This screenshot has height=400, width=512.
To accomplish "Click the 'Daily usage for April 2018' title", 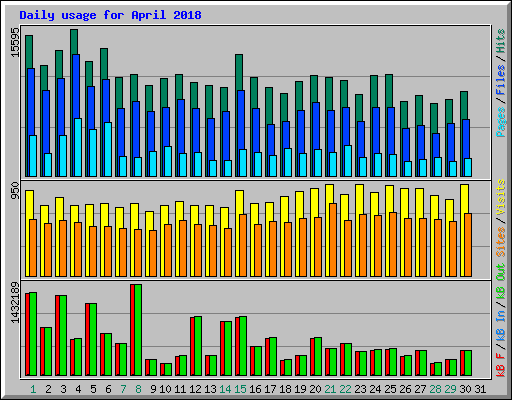I will point(110,15).
